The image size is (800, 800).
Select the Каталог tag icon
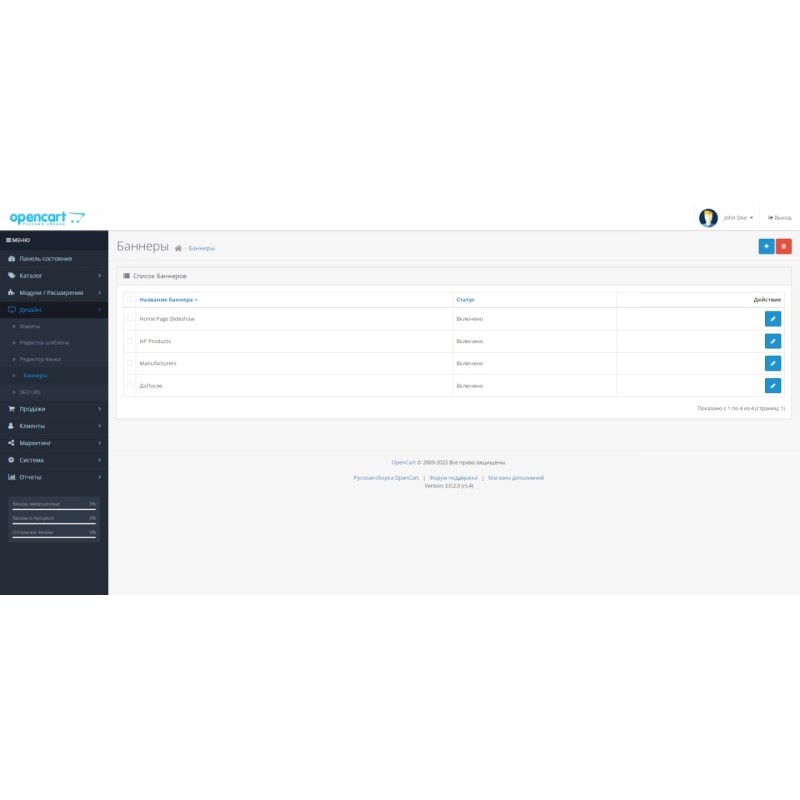click(12, 274)
